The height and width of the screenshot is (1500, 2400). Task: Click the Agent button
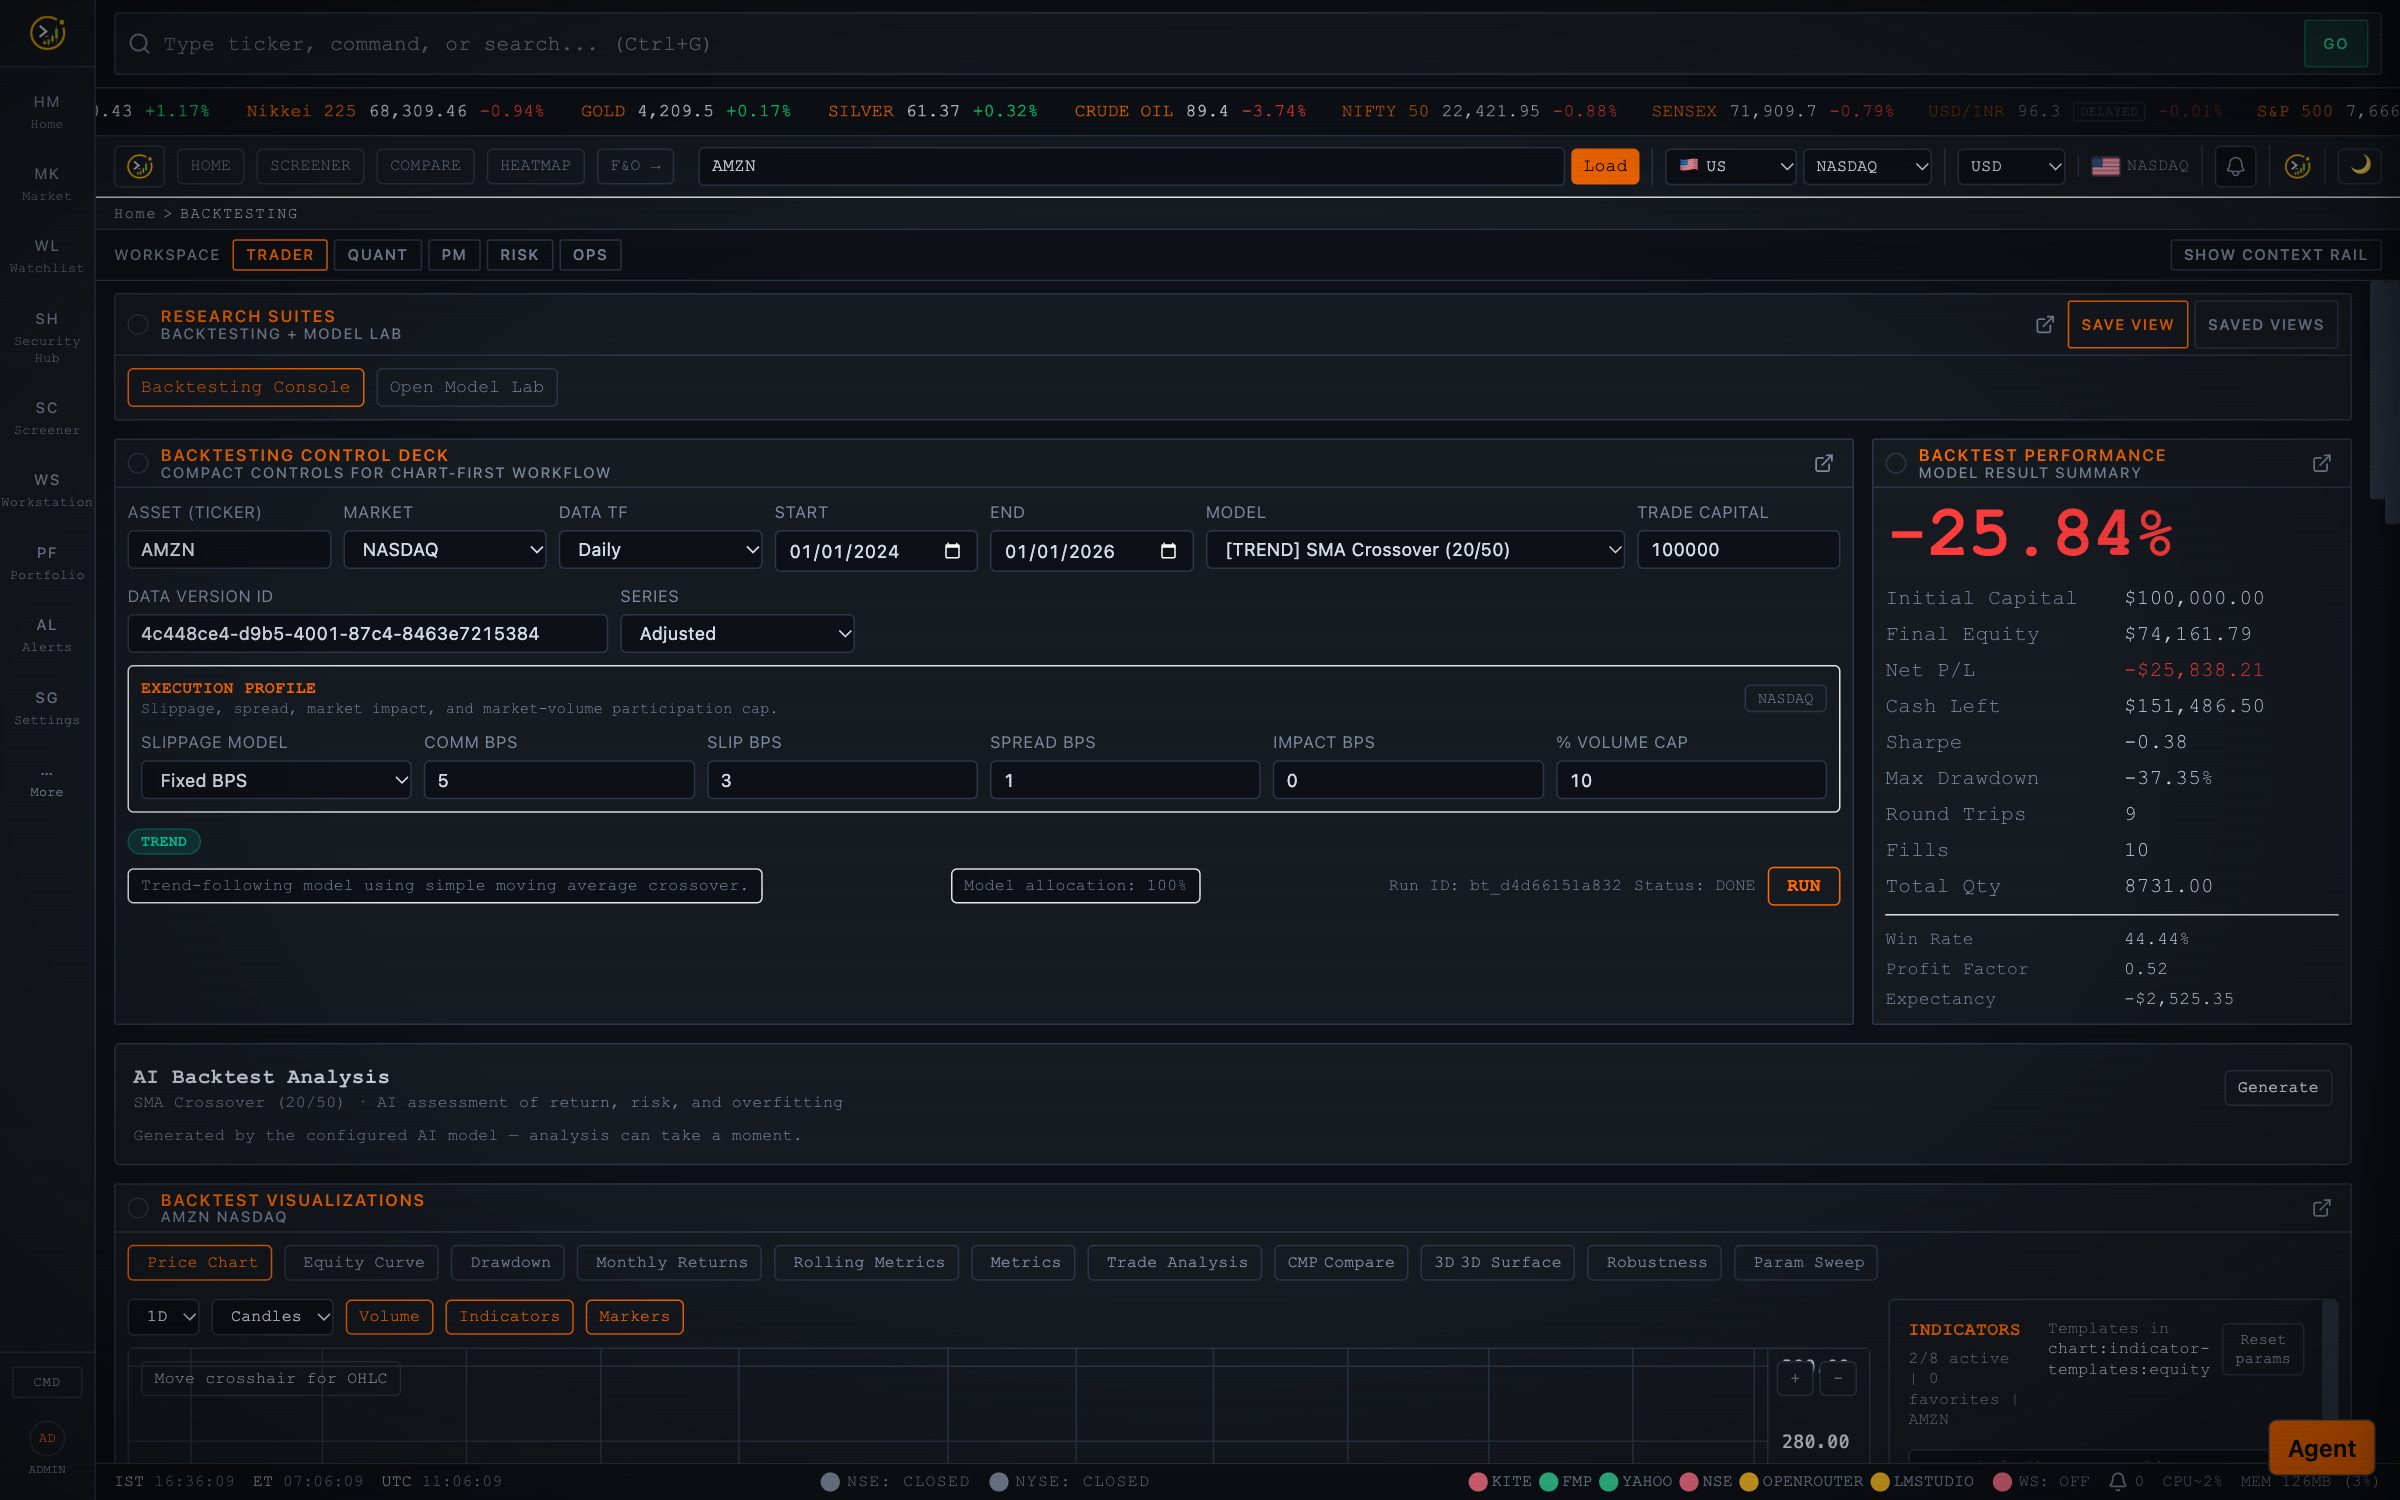[x=2322, y=1448]
